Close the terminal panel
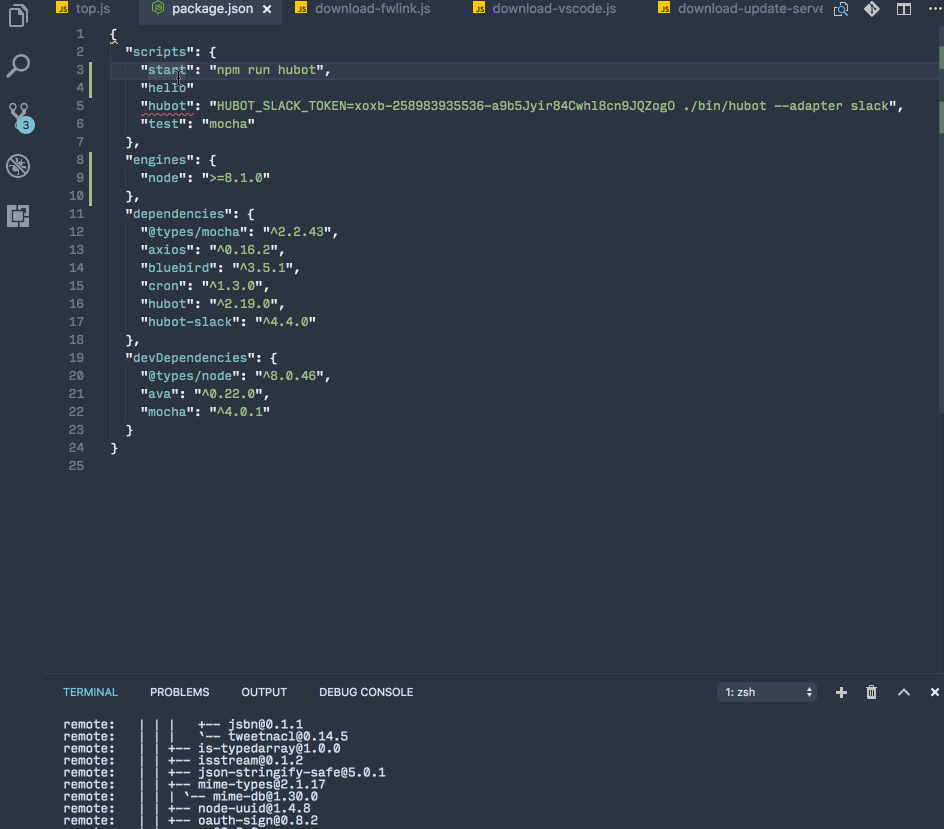The image size is (944, 829). (934, 692)
